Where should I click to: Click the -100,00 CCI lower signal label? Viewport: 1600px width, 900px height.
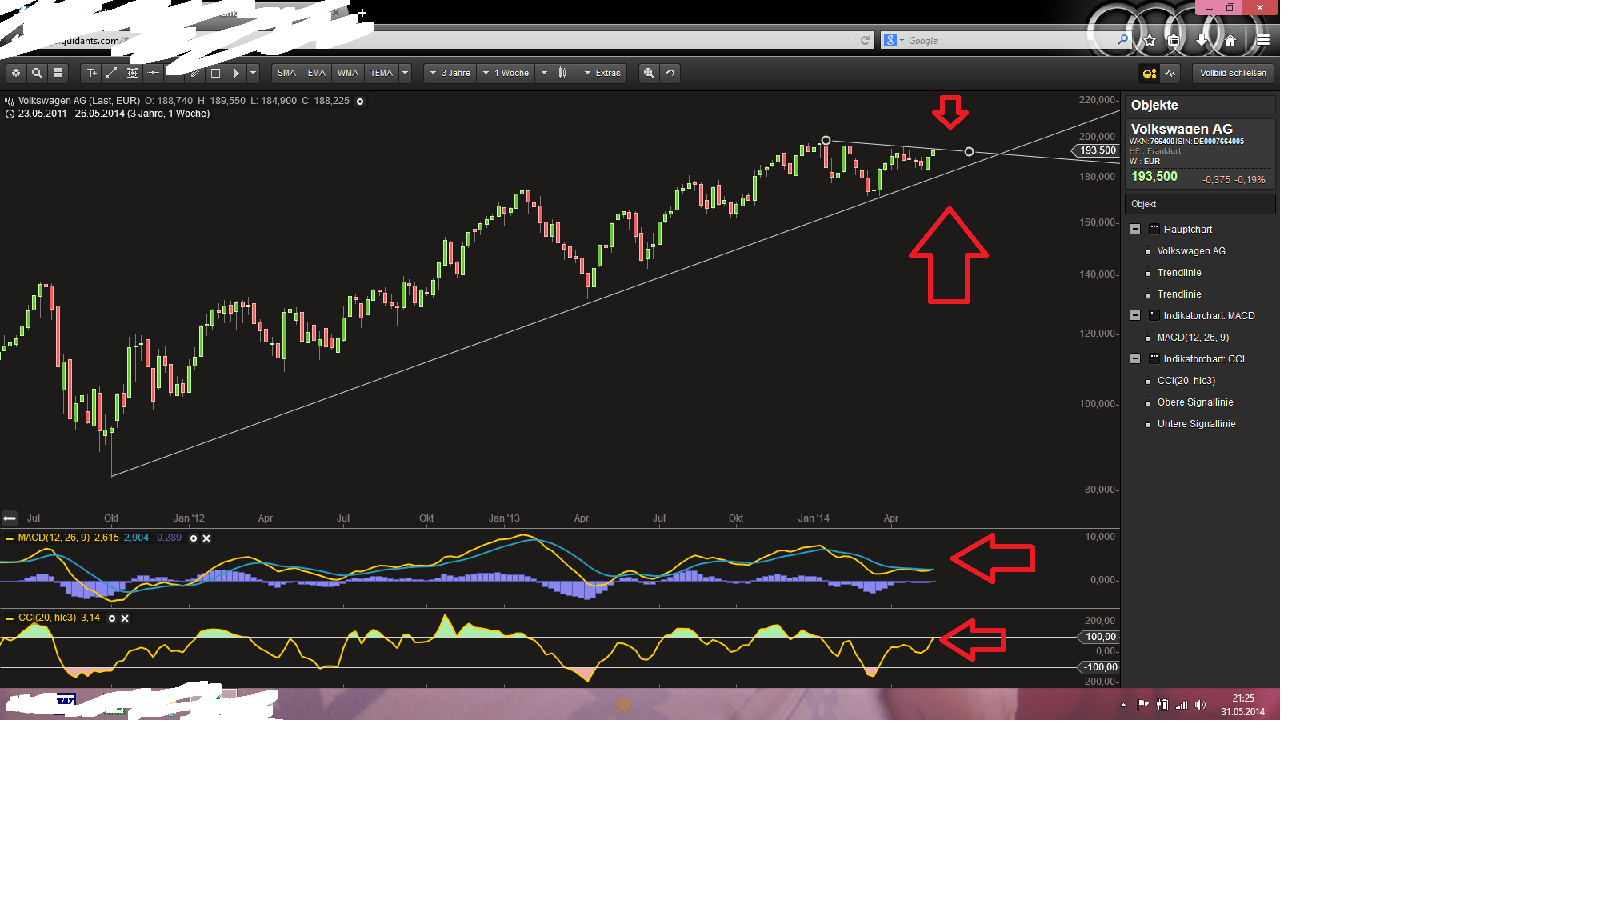(1099, 667)
